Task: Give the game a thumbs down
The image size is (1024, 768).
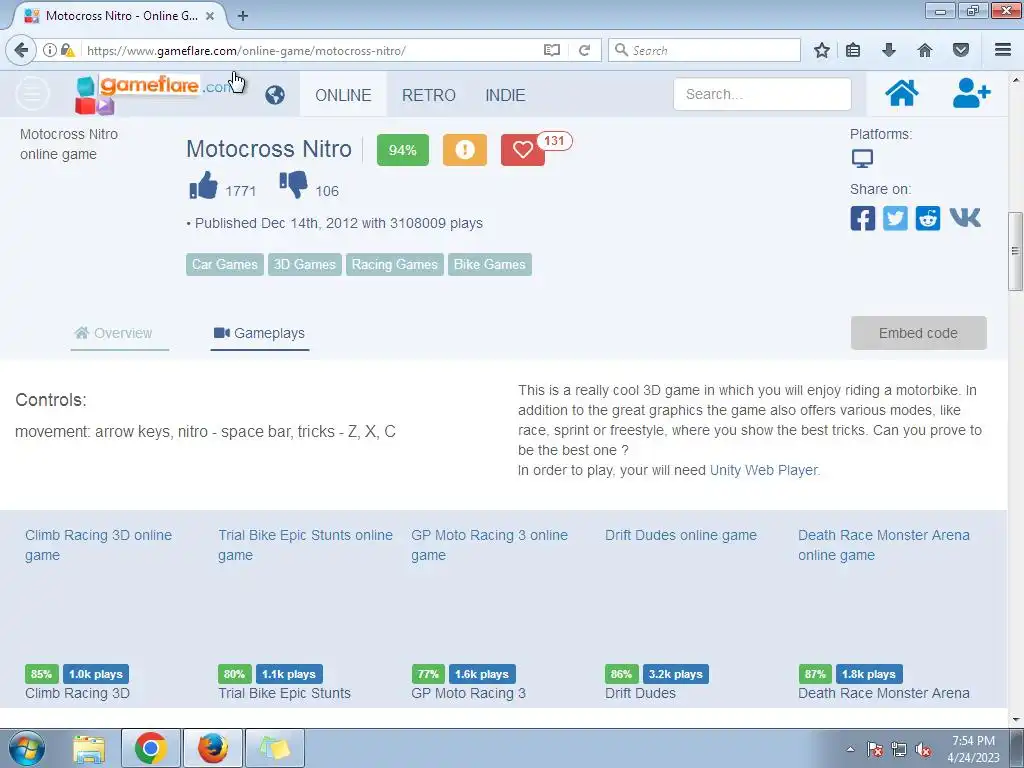Action: point(293,185)
